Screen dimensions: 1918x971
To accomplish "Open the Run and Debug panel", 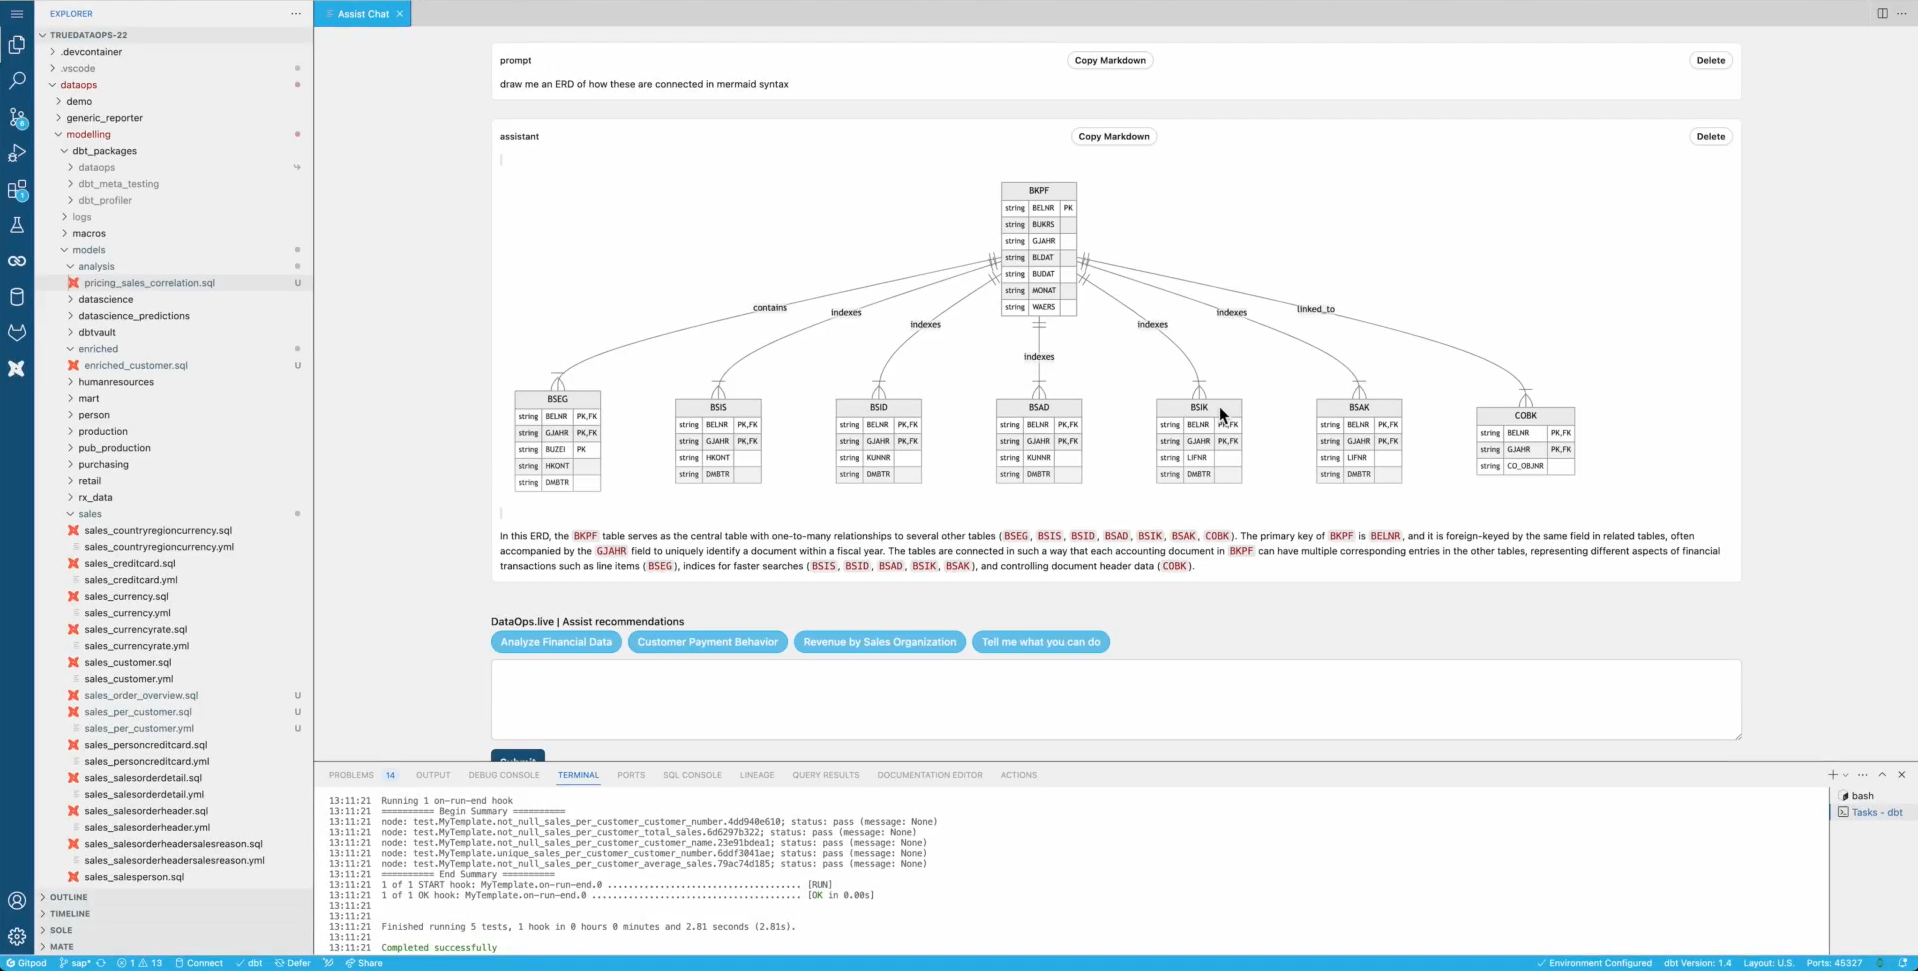I will [x=17, y=153].
